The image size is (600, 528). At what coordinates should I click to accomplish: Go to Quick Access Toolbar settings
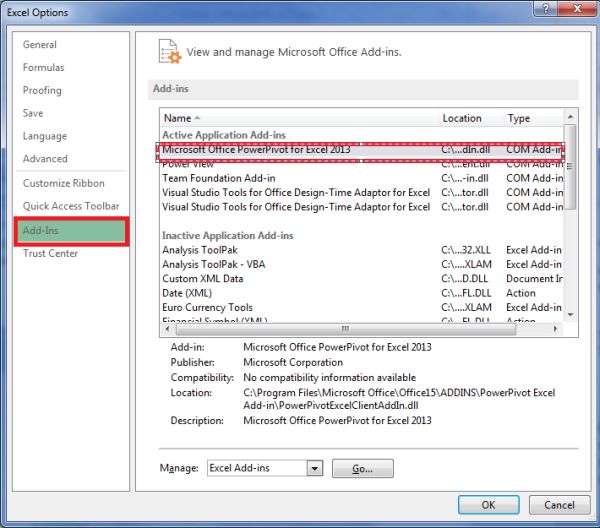coord(71,206)
